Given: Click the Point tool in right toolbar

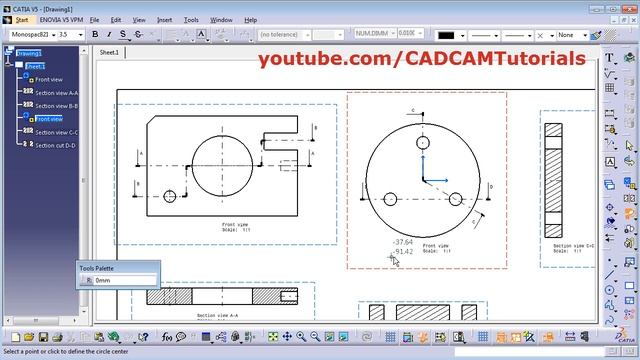Looking at the screenshot, I should (x=609, y=260).
